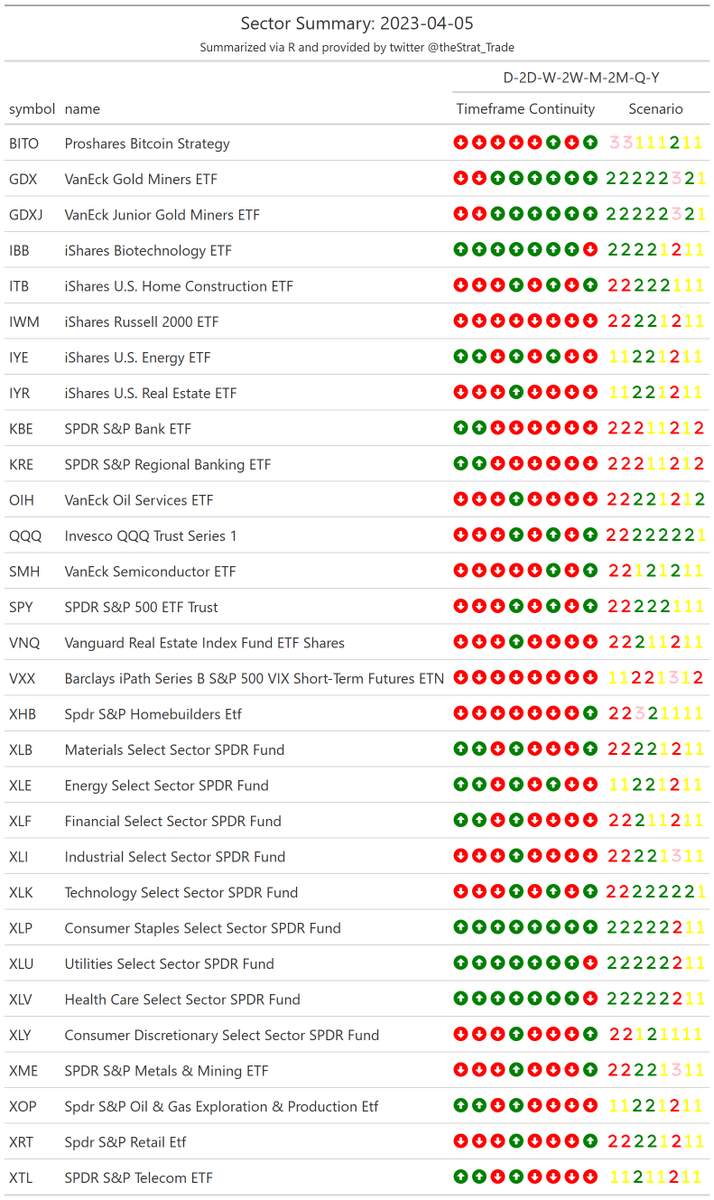Click the only green up arrow in XHB row
The height and width of the screenshot is (1200, 714).
tap(590, 714)
